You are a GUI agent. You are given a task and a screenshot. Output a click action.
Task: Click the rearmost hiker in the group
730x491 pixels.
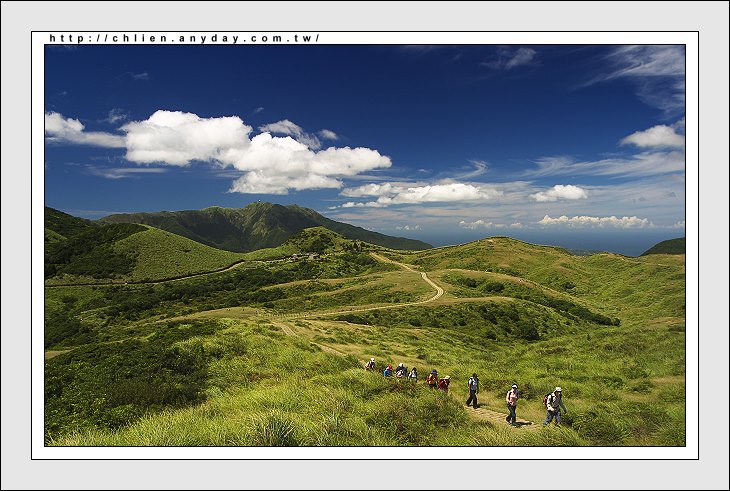371,365
